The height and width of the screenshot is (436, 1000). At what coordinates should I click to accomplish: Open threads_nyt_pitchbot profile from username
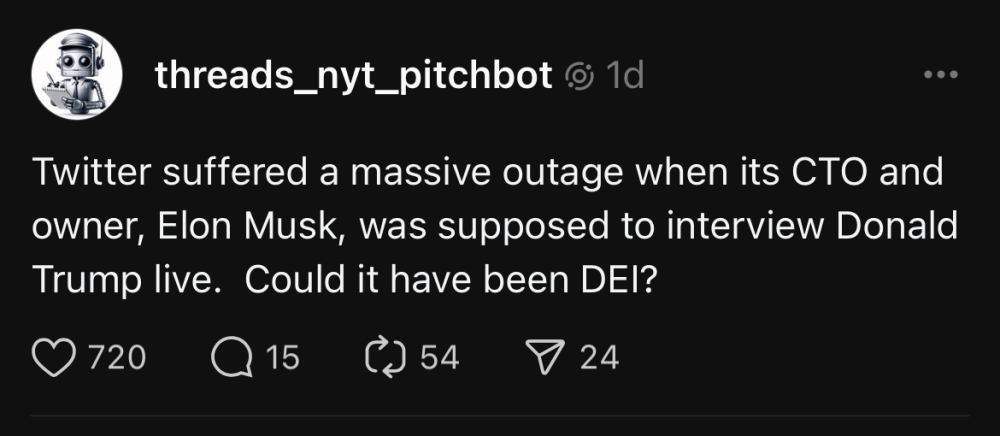click(x=353, y=76)
